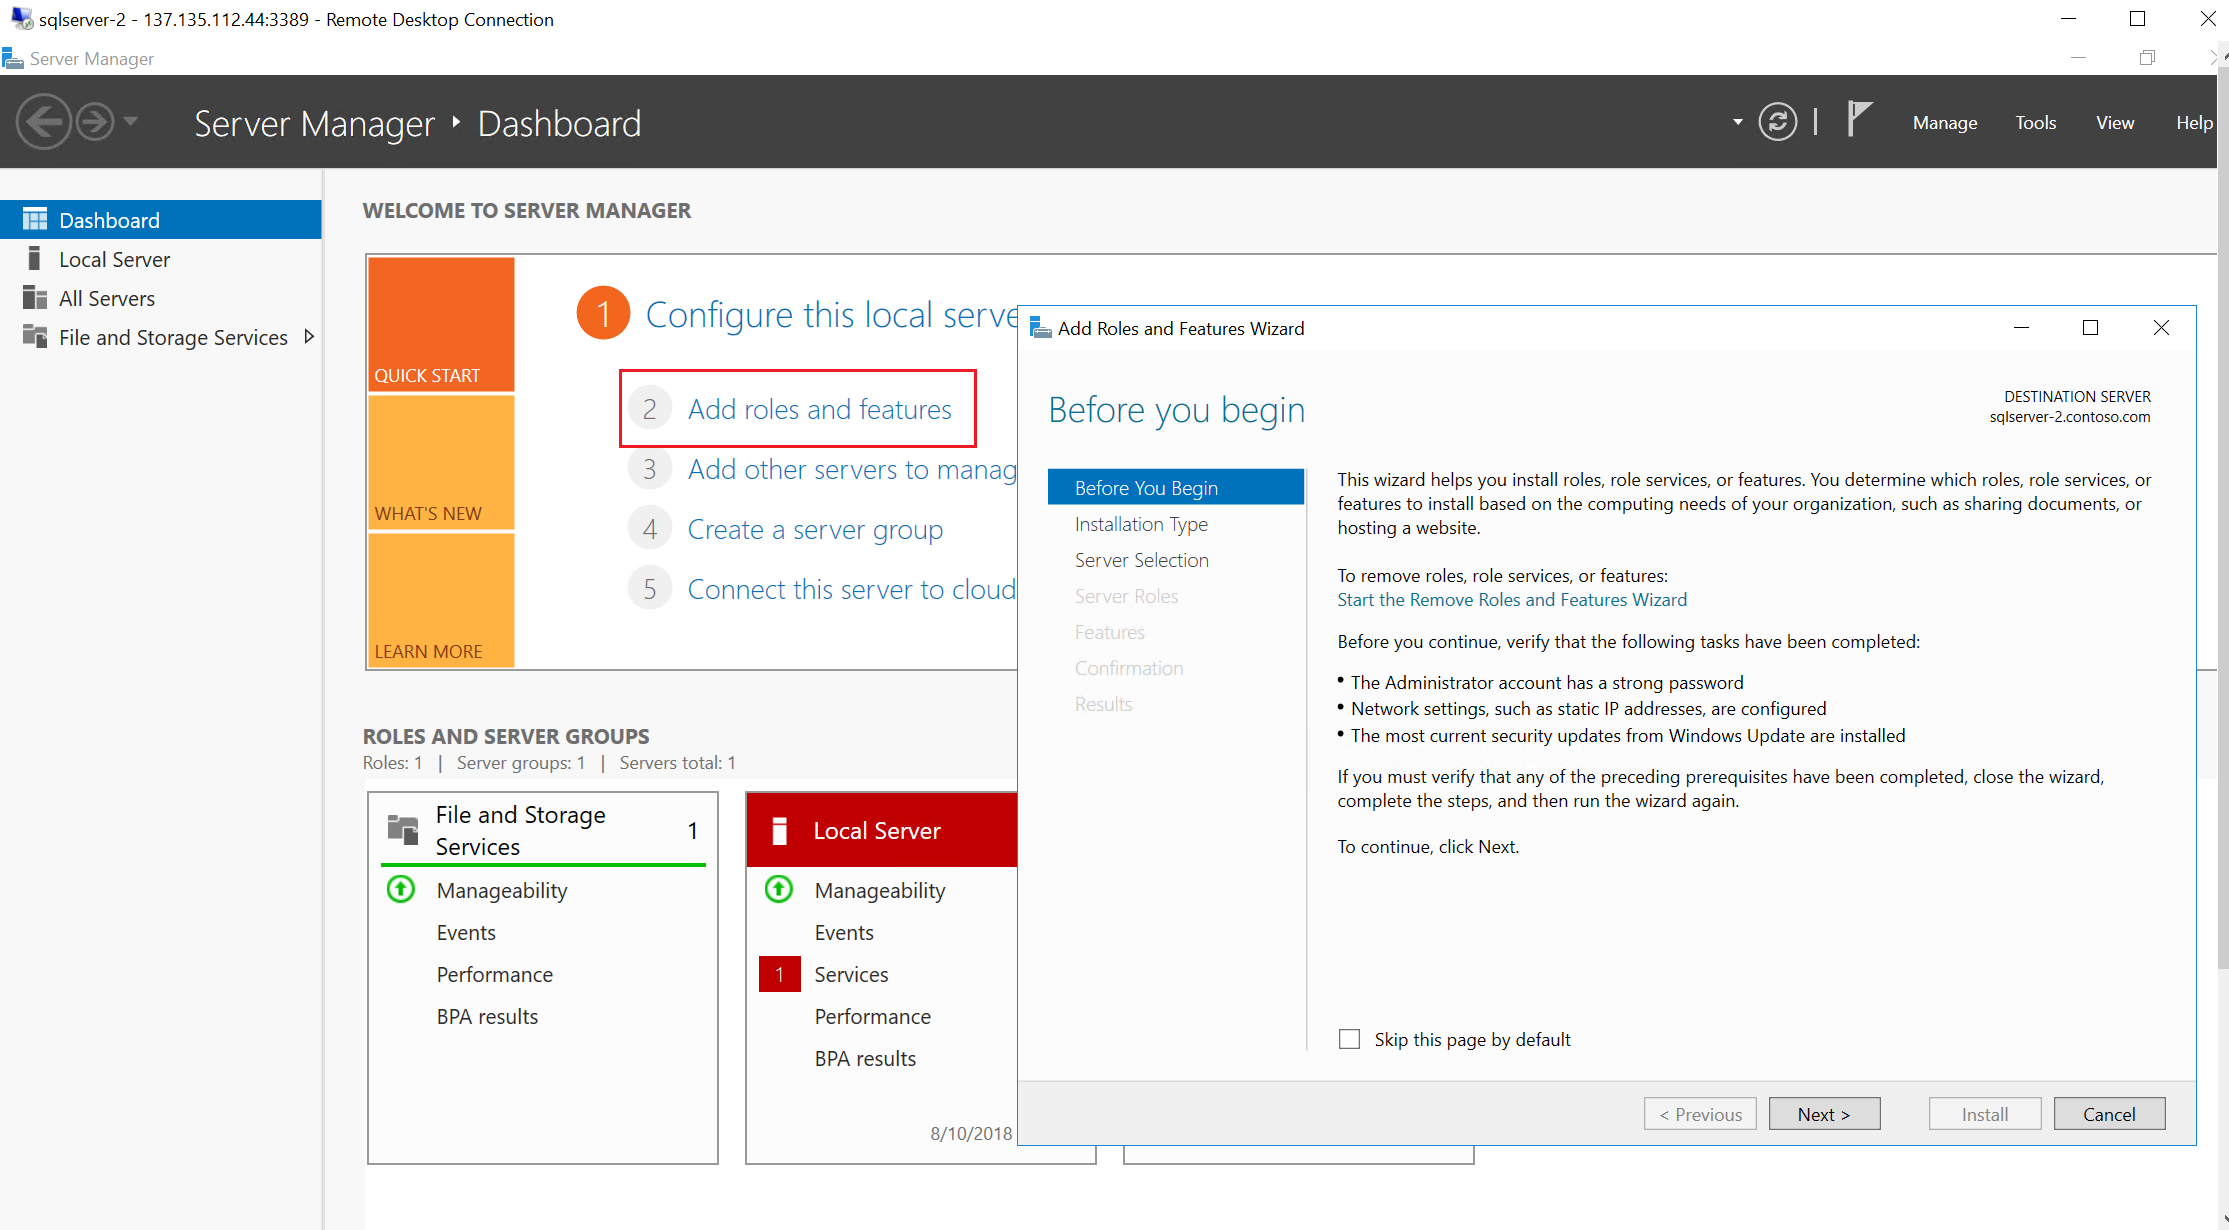Click the red Services alert badge
Screen dimensions: 2229x1230
tap(779, 974)
